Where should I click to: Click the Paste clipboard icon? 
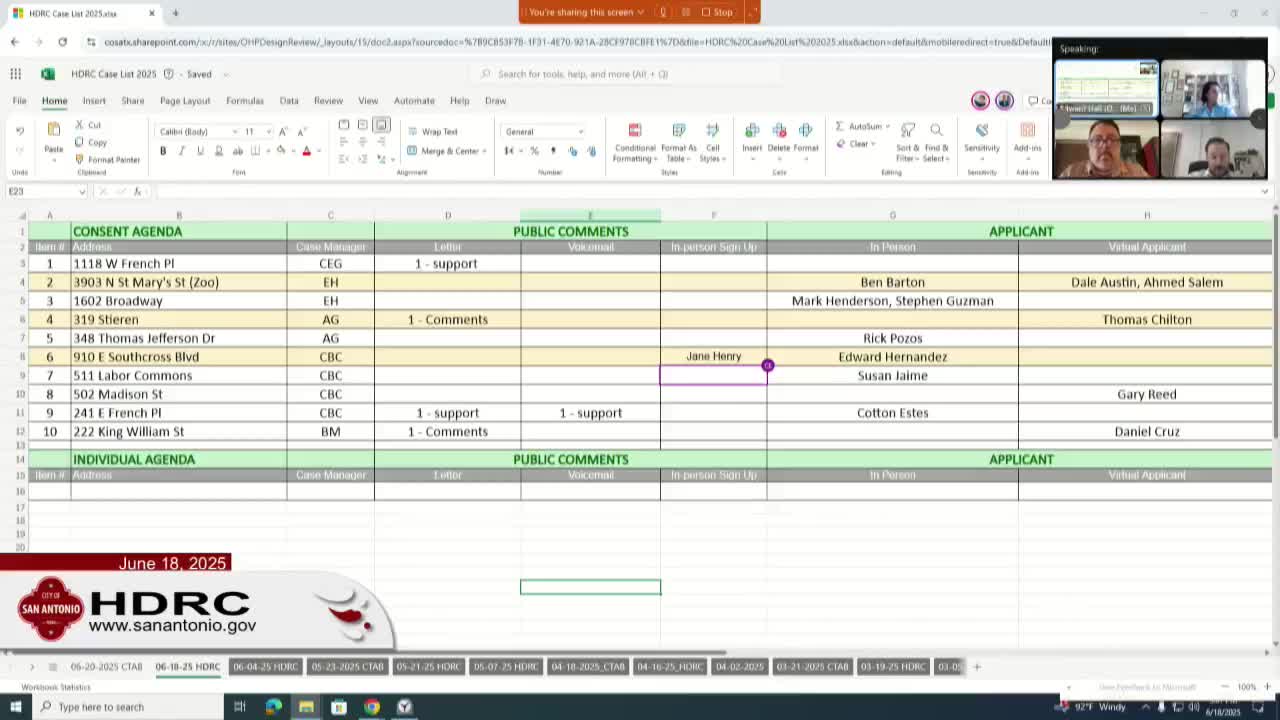[54, 131]
